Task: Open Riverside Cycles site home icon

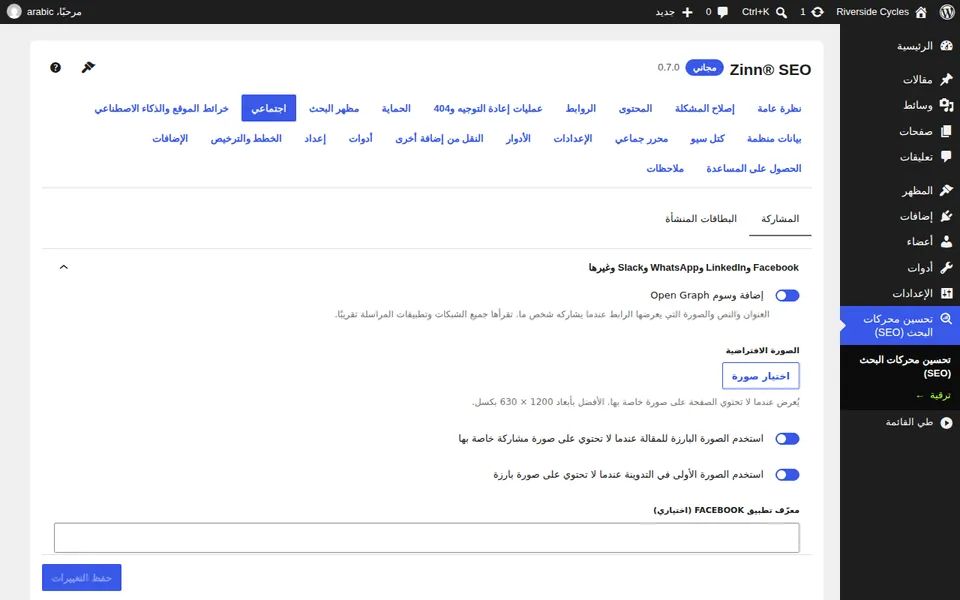Action: [x=921, y=12]
